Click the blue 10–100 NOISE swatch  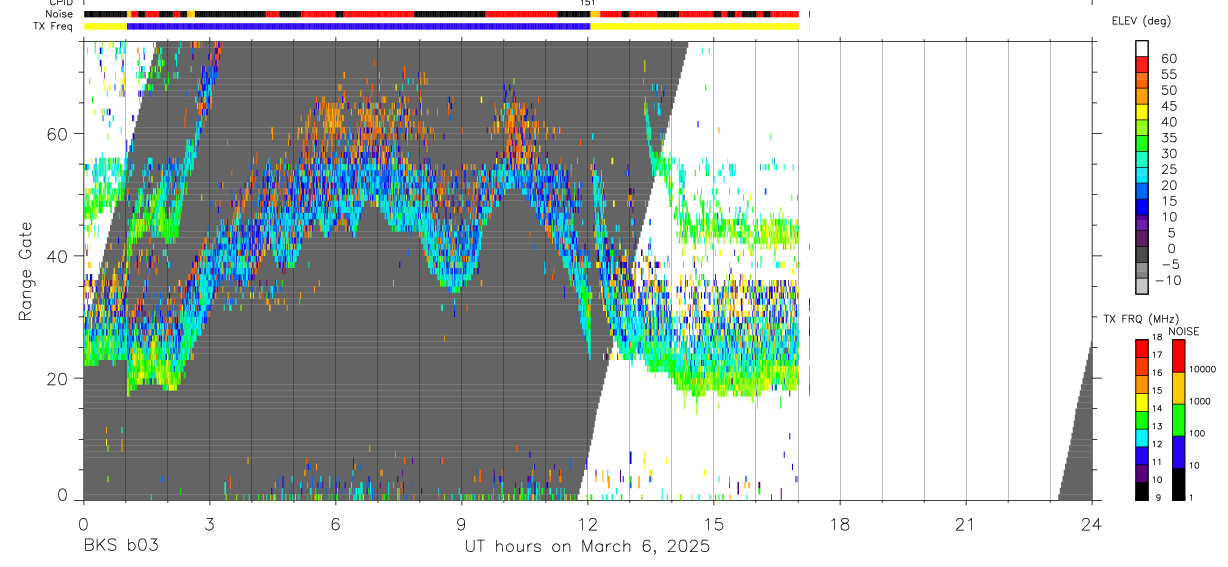point(1178,452)
